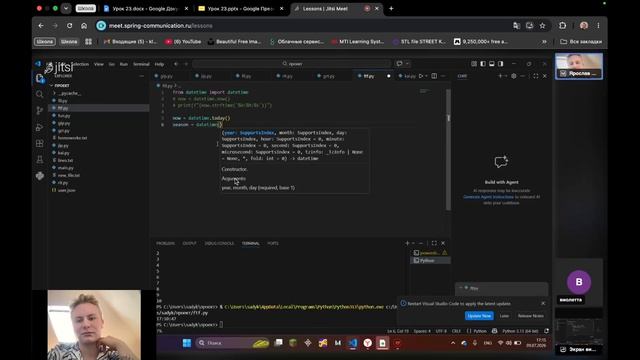Switch to the Output panel tab

point(189,243)
